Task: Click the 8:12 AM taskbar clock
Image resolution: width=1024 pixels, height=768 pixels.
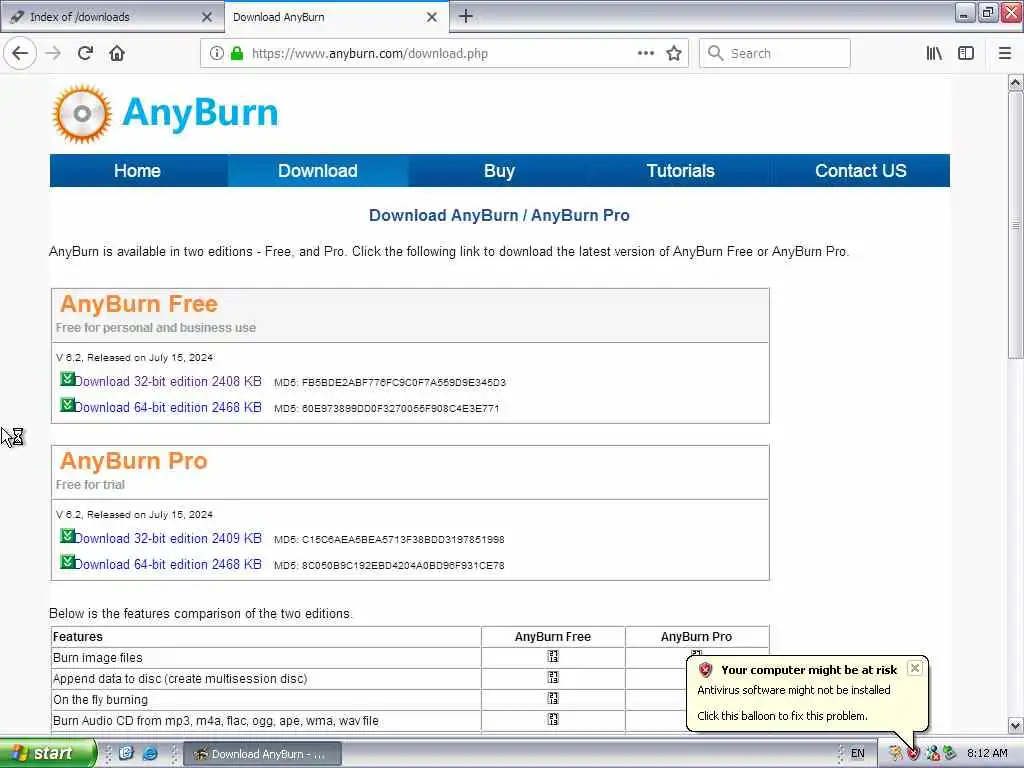Action: [987, 754]
